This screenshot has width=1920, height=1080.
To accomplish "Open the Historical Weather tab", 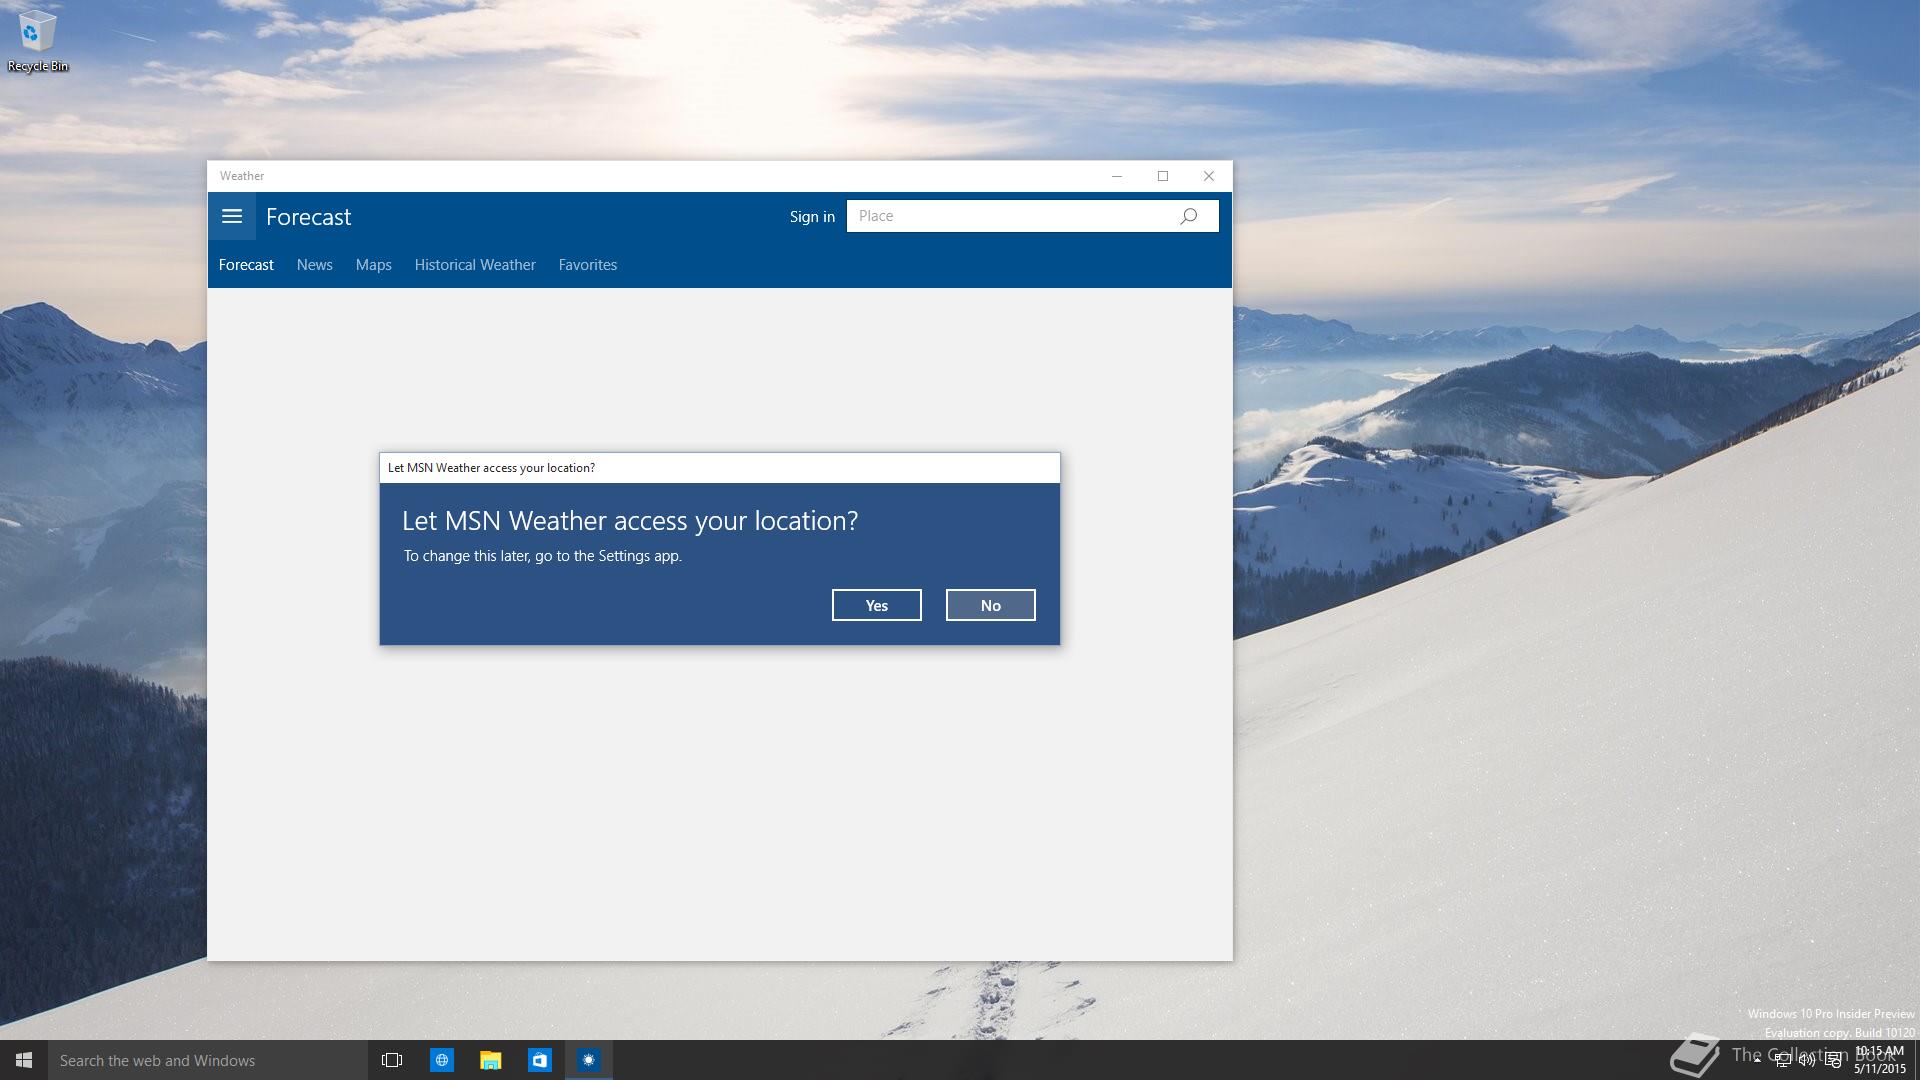I will pyautogui.click(x=475, y=265).
